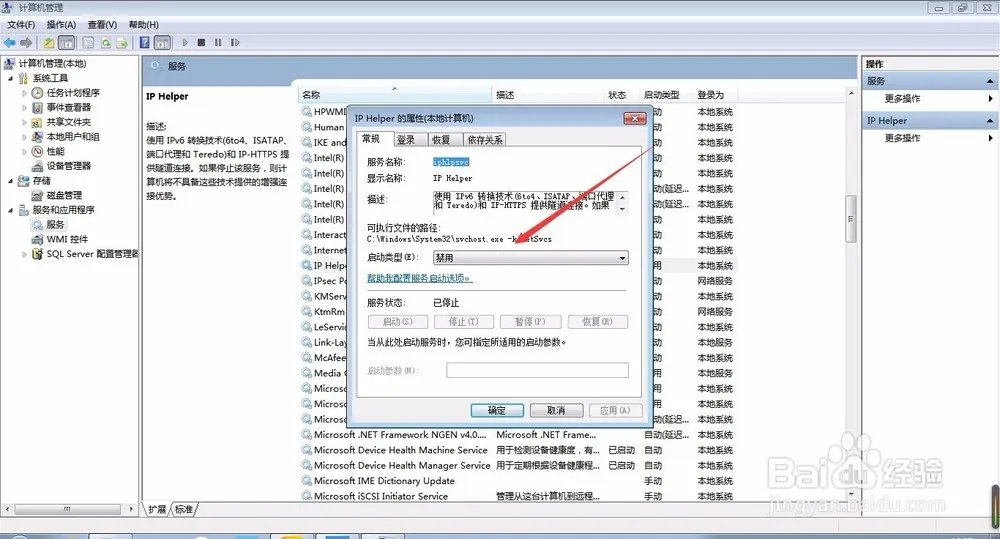Click 更多操作 under IP Helper in actions
The width and height of the screenshot is (1000, 539).
[902, 138]
